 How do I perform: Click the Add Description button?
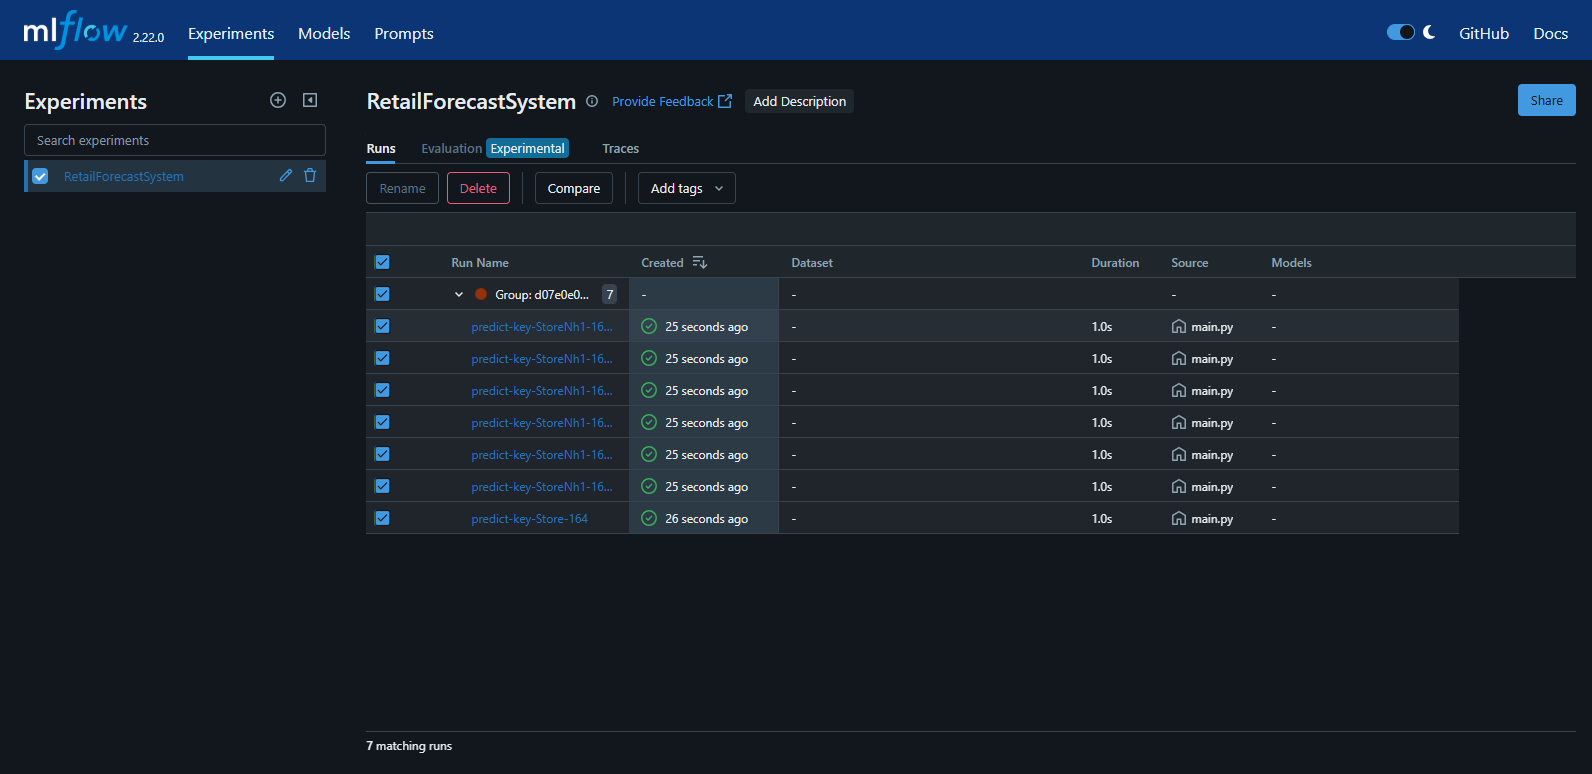click(799, 101)
